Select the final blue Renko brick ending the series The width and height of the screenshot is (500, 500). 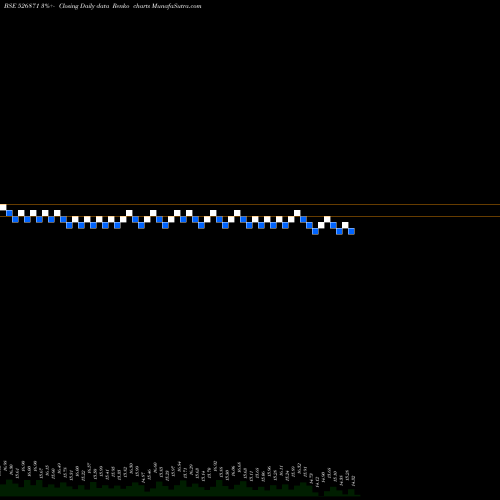[x=351, y=231]
